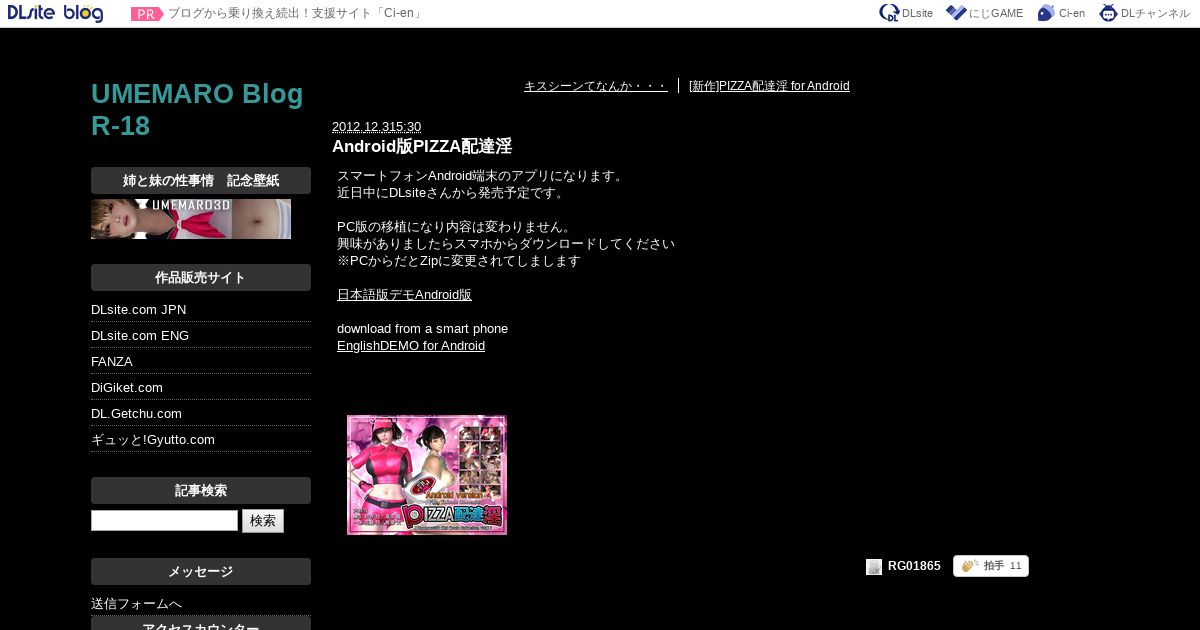Open the RG01865 author link

click(914, 566)
